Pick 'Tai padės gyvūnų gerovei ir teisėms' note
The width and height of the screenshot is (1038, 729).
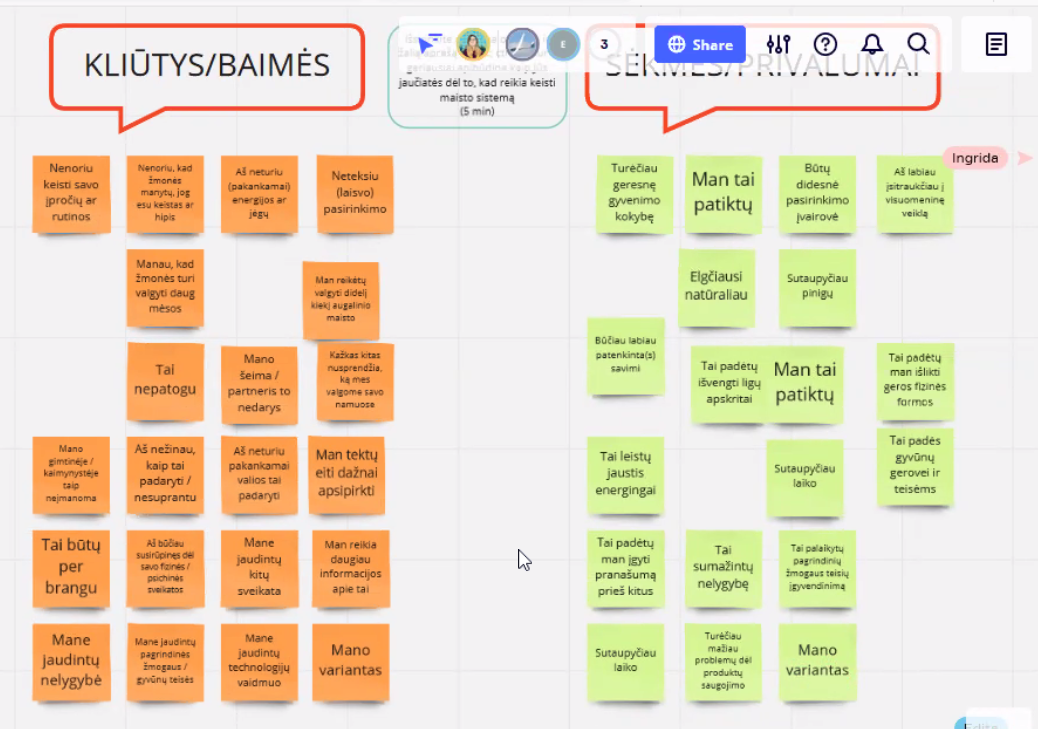tap(915, 467)
